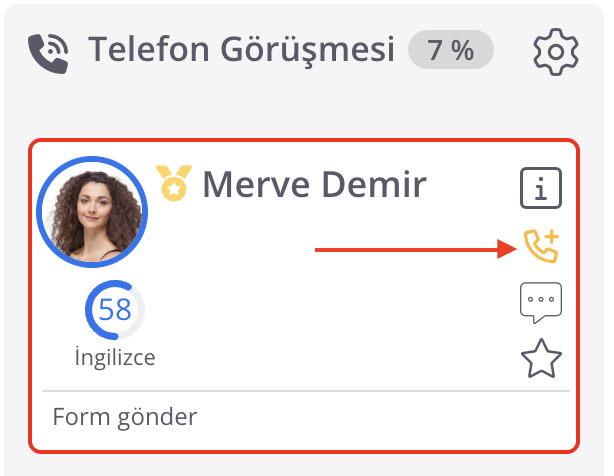
Task: Start a call with the yellow phone-plus icon
Action: pos(541,246)
